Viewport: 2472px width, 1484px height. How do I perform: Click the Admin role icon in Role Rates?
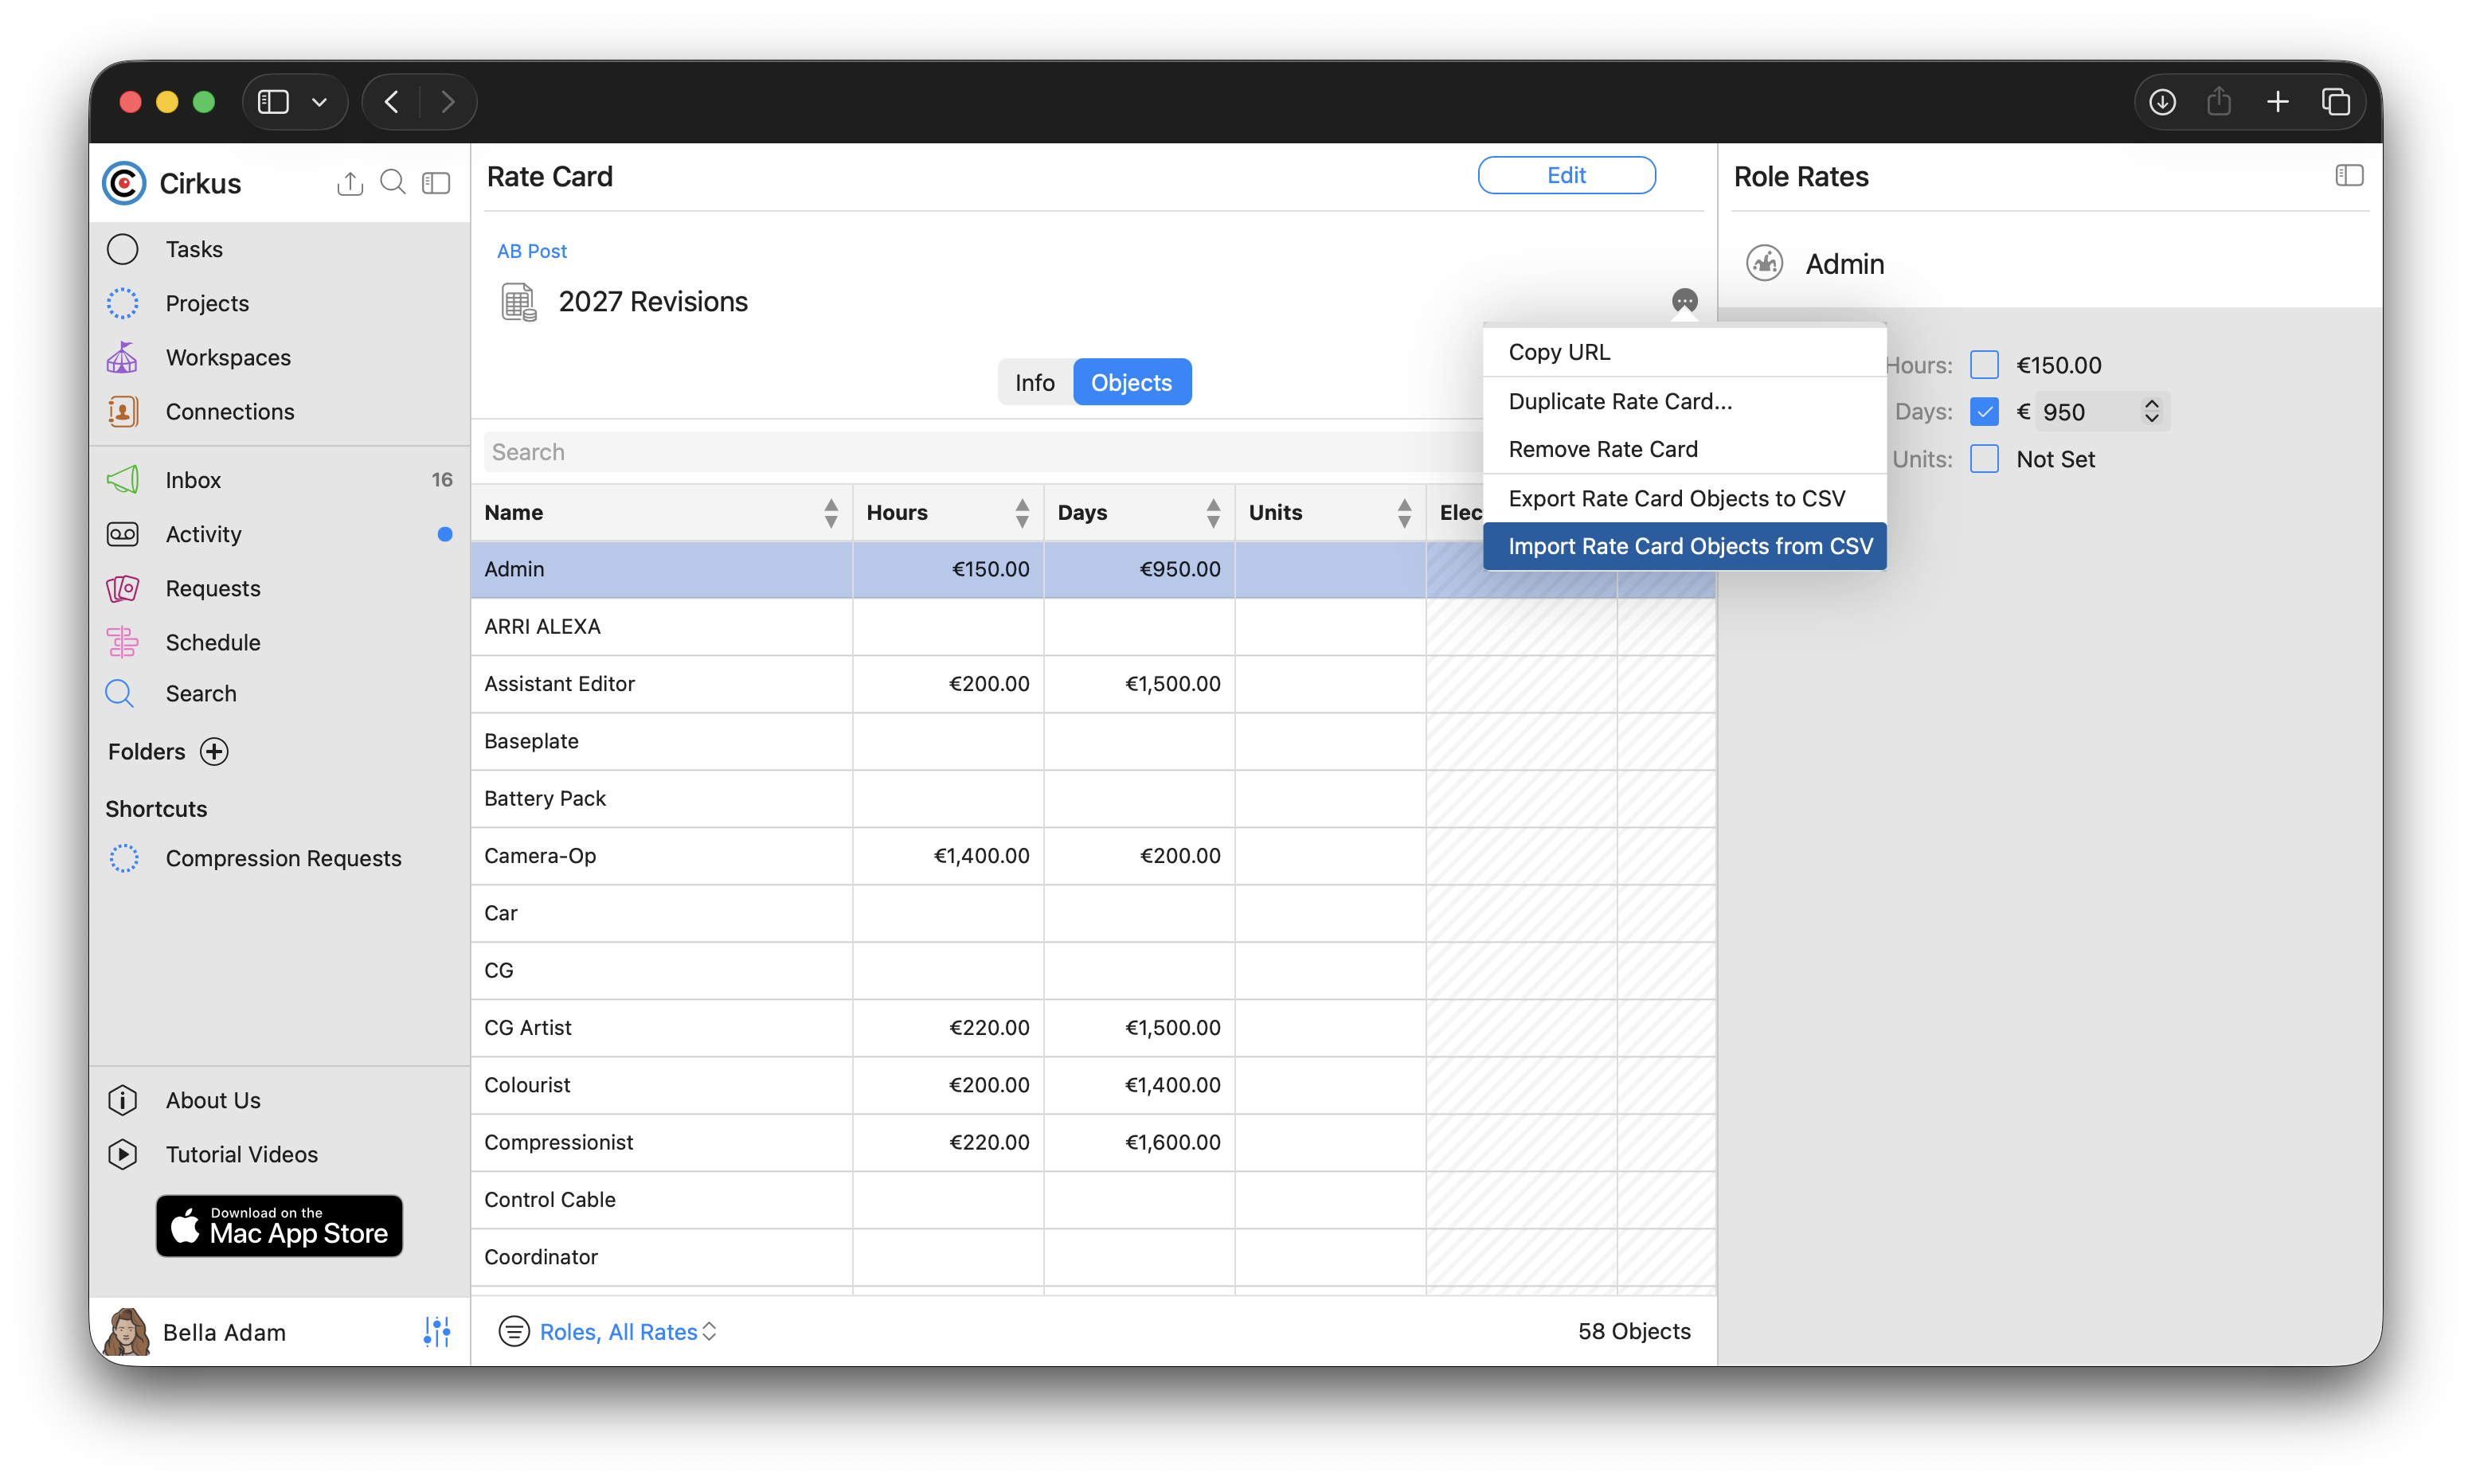point(1765,263)
